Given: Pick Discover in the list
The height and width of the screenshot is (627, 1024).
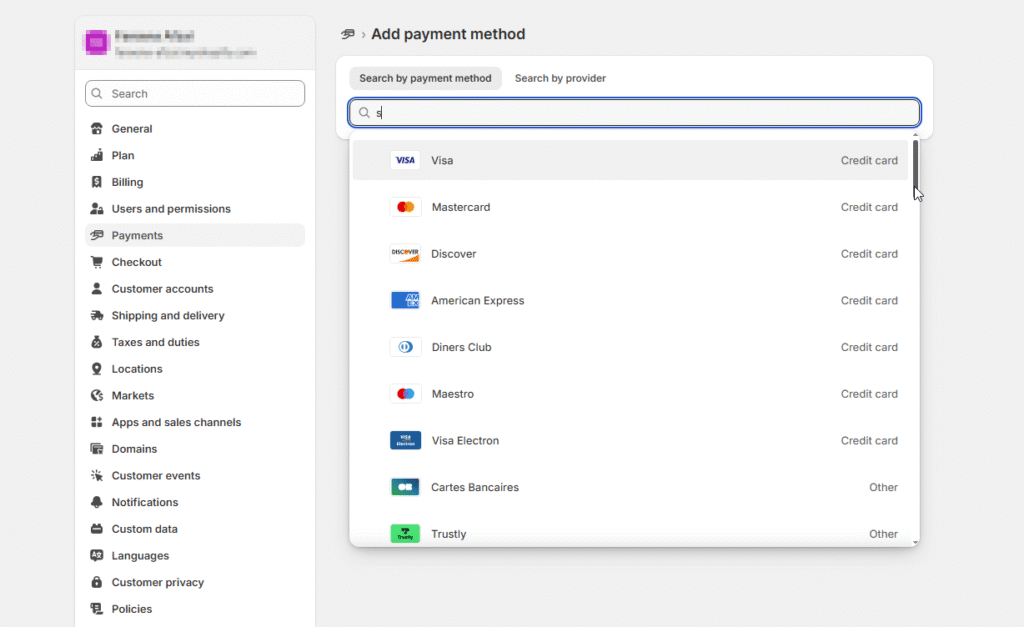Looking at the screenshot, I should [x=630, y=253].
